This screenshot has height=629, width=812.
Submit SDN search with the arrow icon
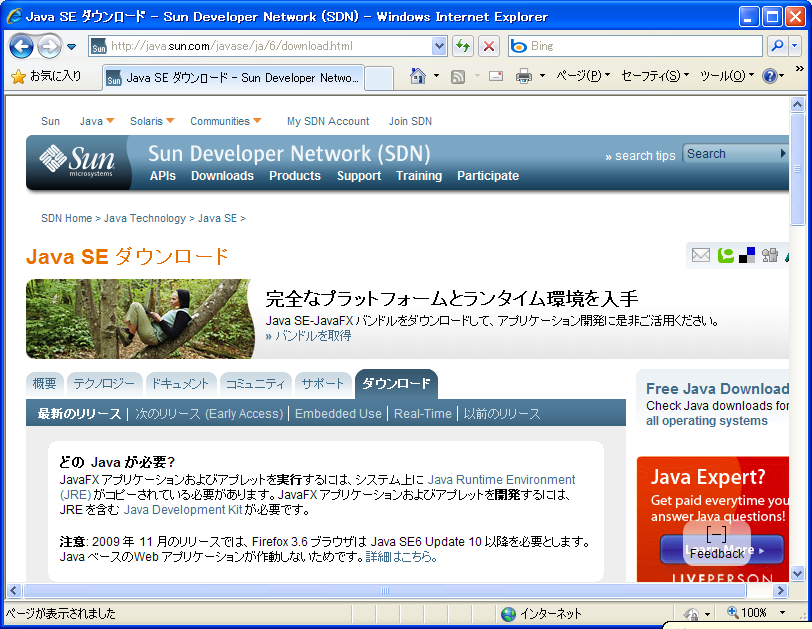(x=783, y=154)
